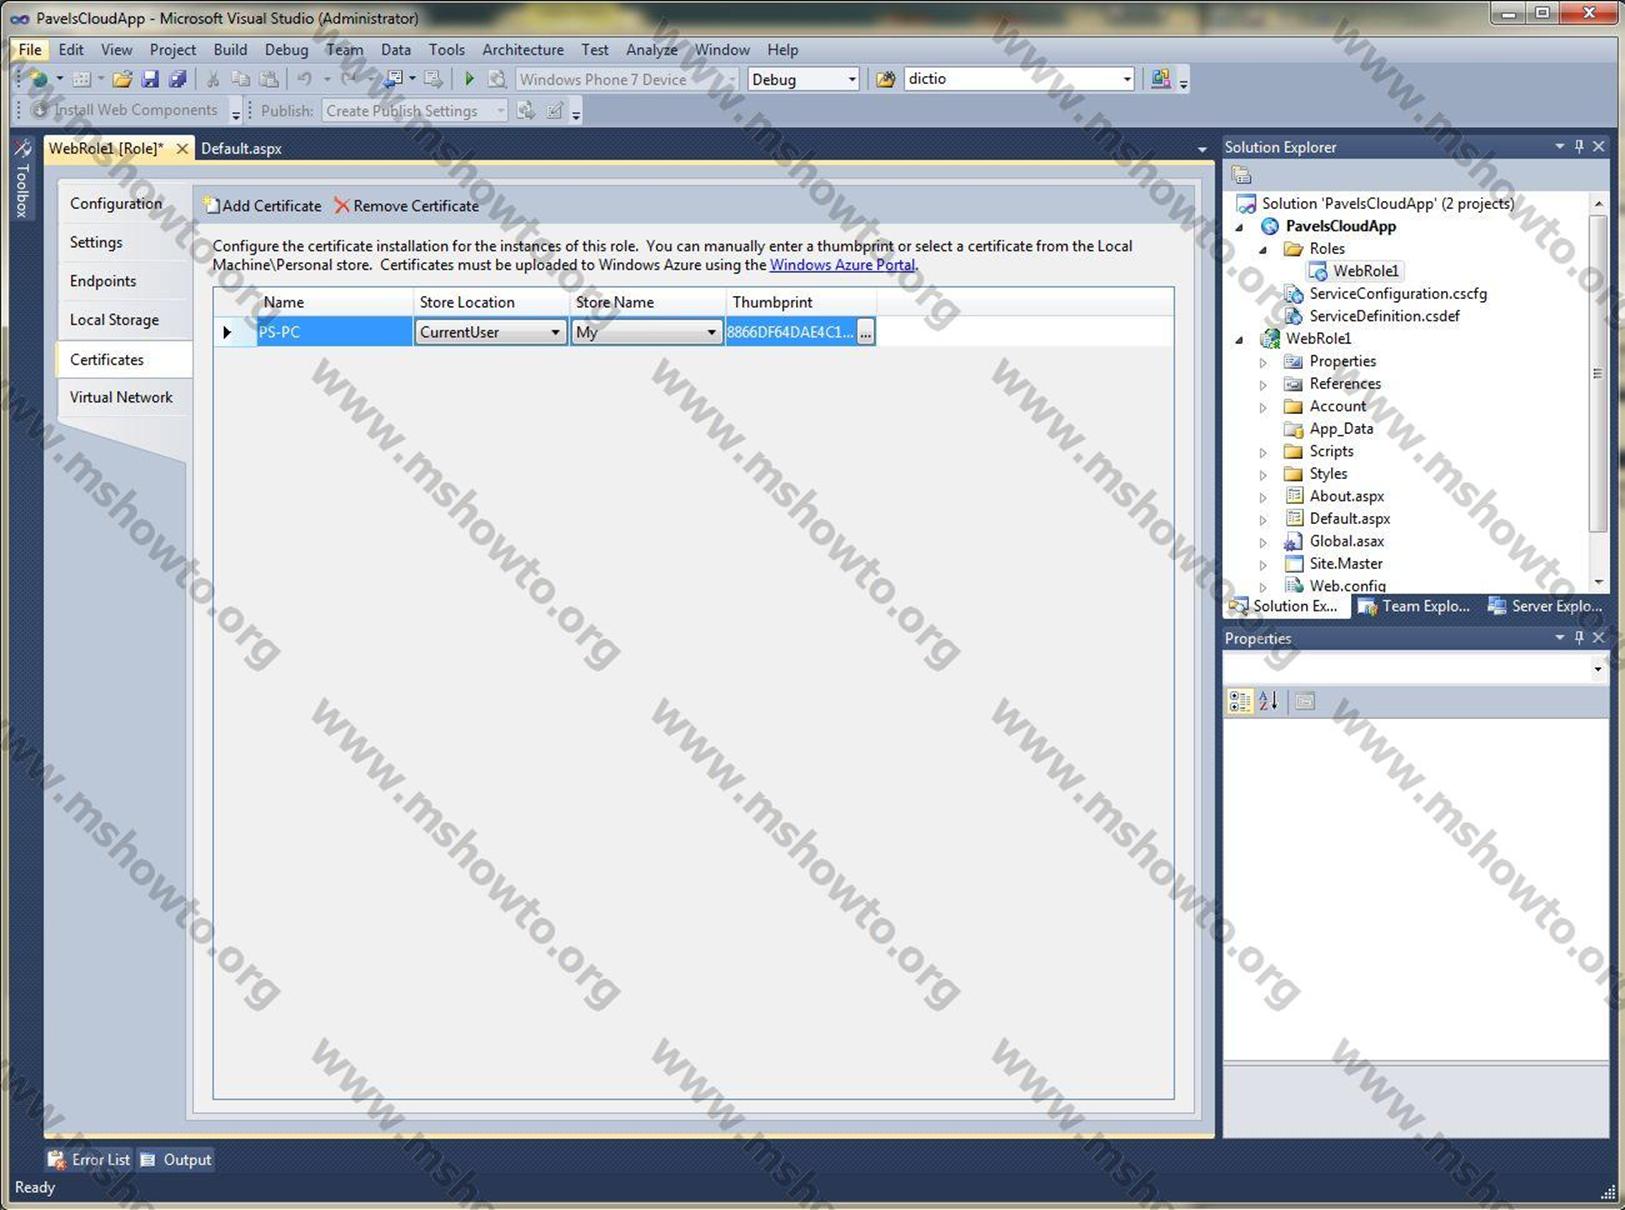Image resolution: width=1625 pixels, height=1210 pixels.
Task: Open the Build menu
Action: 230,50
